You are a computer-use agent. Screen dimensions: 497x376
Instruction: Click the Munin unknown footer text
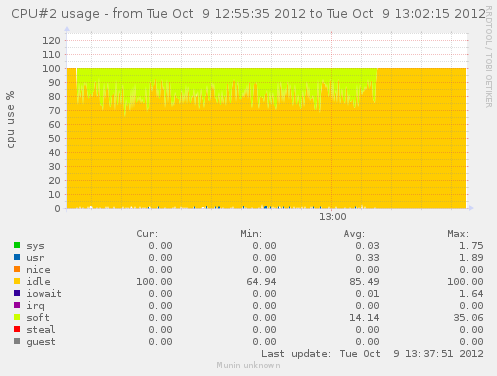pyautogui.click(x=248, y=365)
